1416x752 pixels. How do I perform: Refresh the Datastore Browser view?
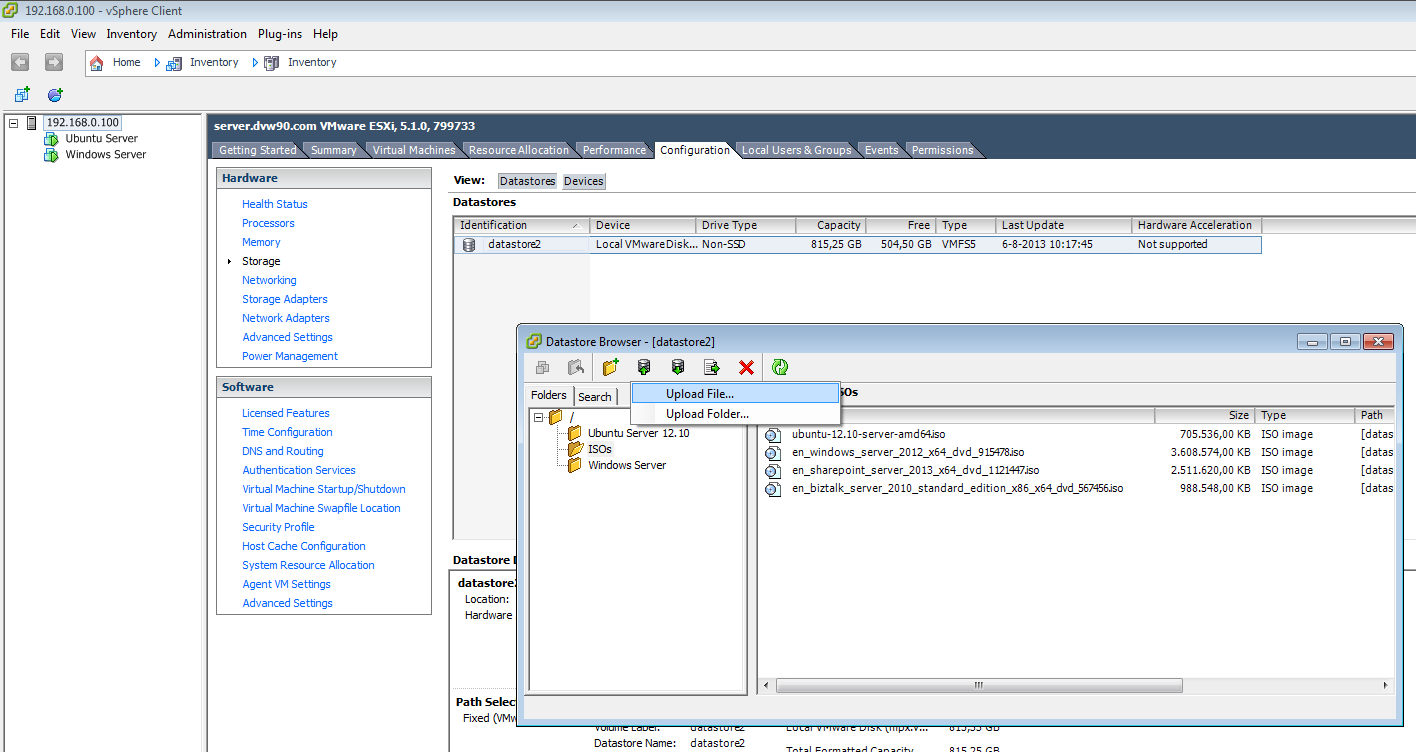(780, 367)
